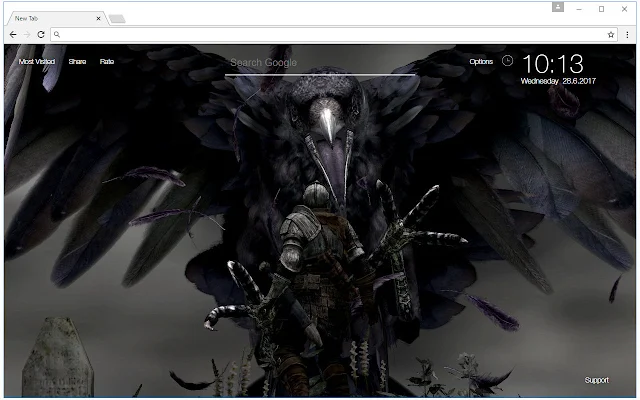The width and height of the screenshot is (640, 400).
Task: Bookmark this page with the star icon
Action: click(611, 35)
